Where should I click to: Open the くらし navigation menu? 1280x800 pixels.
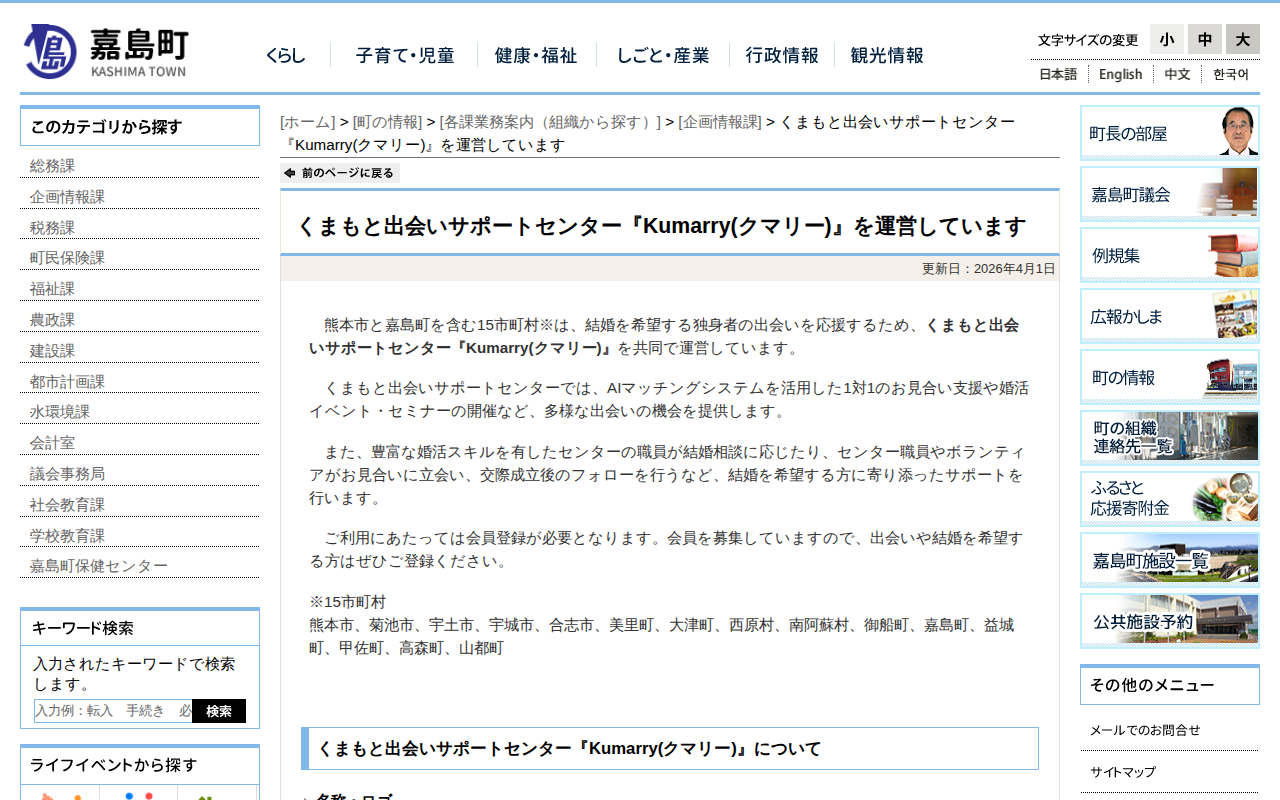click(x=286, y=56)
